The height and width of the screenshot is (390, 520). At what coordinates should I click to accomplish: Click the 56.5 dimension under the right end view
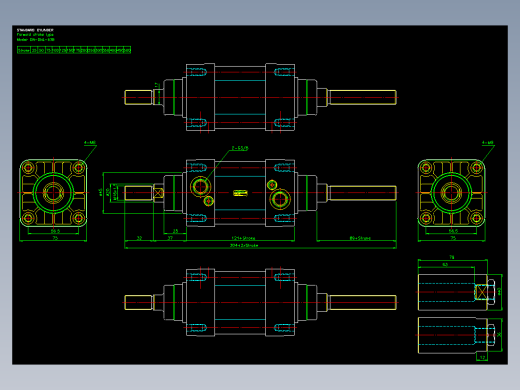coord(453,231)
